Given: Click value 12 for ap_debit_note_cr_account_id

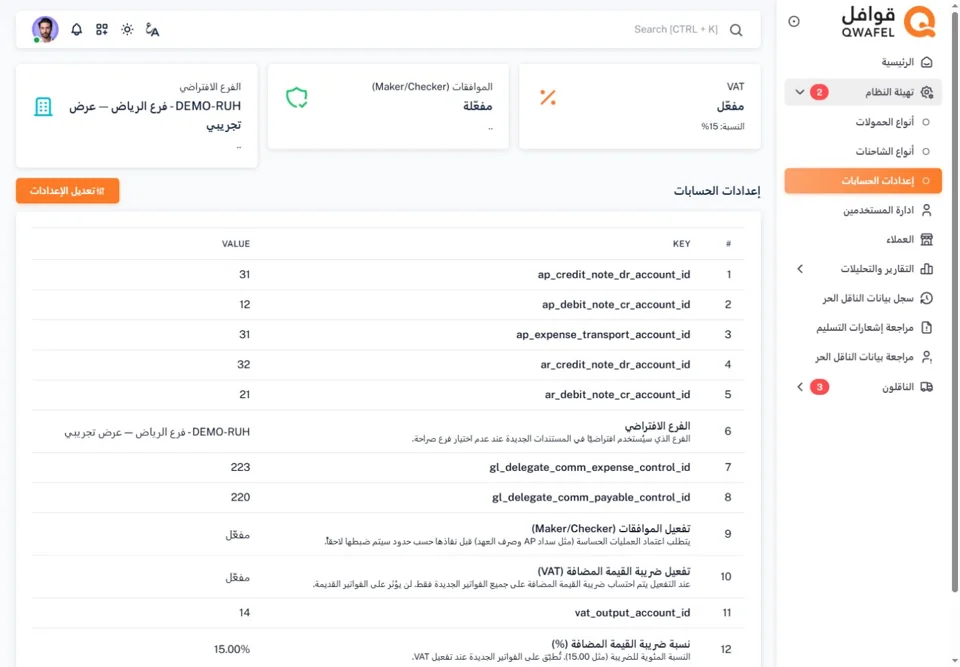Looking at the screenshot, I should pos(244,304).
